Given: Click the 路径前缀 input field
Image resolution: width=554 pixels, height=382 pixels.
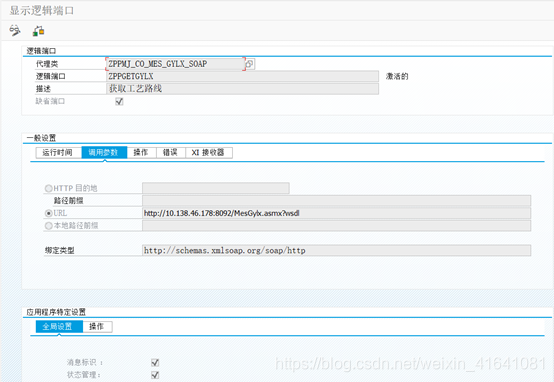Looking at the screenshot, I should pos(336,201).
